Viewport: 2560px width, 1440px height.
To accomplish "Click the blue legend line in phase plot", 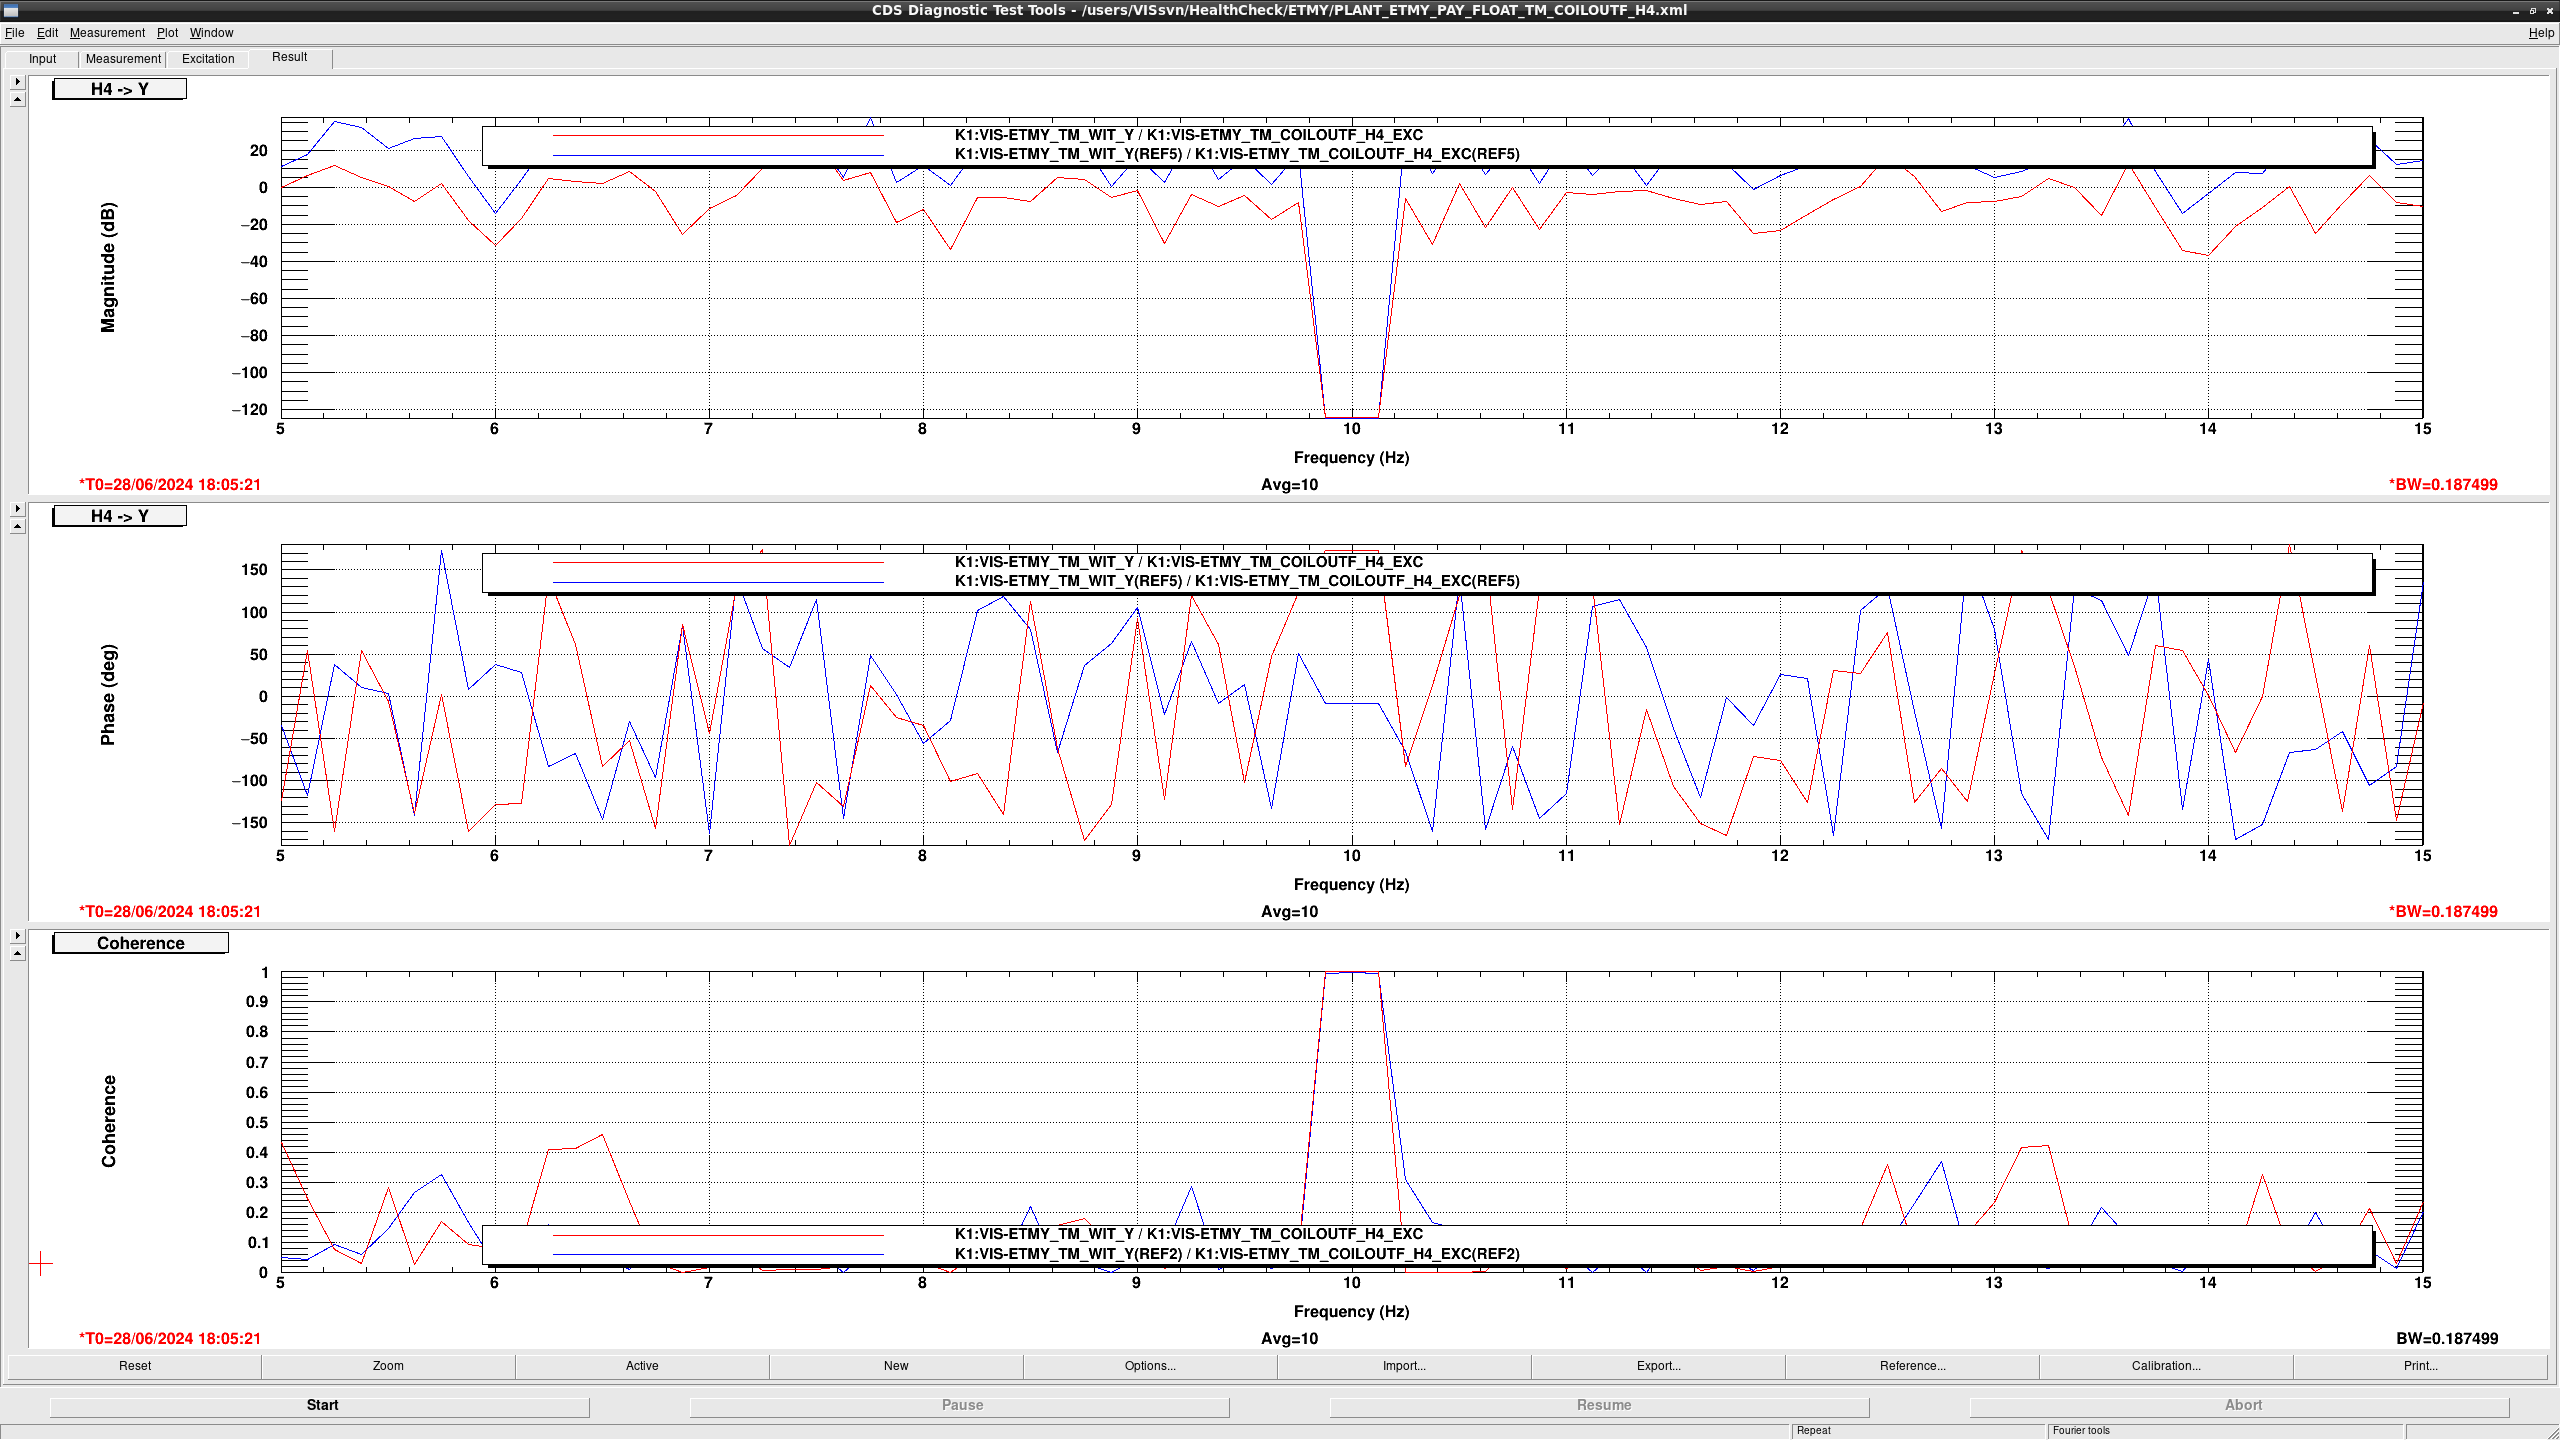I will coord(718,582).
